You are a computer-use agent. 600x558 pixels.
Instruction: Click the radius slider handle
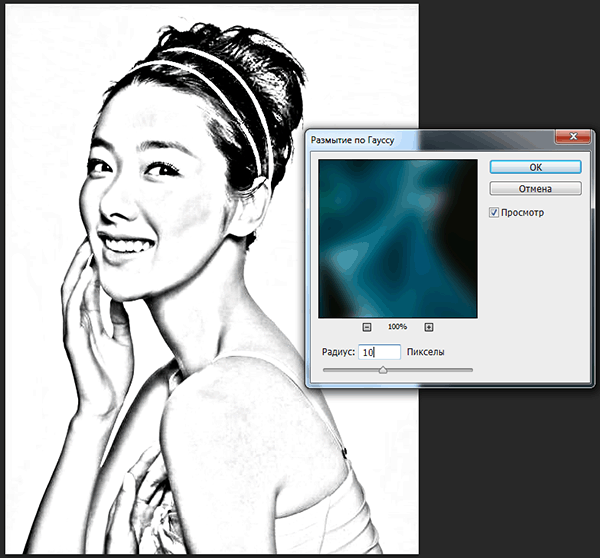[382, 370]
